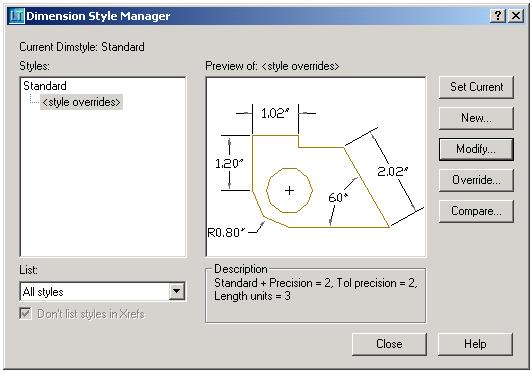Open the Compare... dialog
Viewport: 532px width, 371px height.
(476, 211)
